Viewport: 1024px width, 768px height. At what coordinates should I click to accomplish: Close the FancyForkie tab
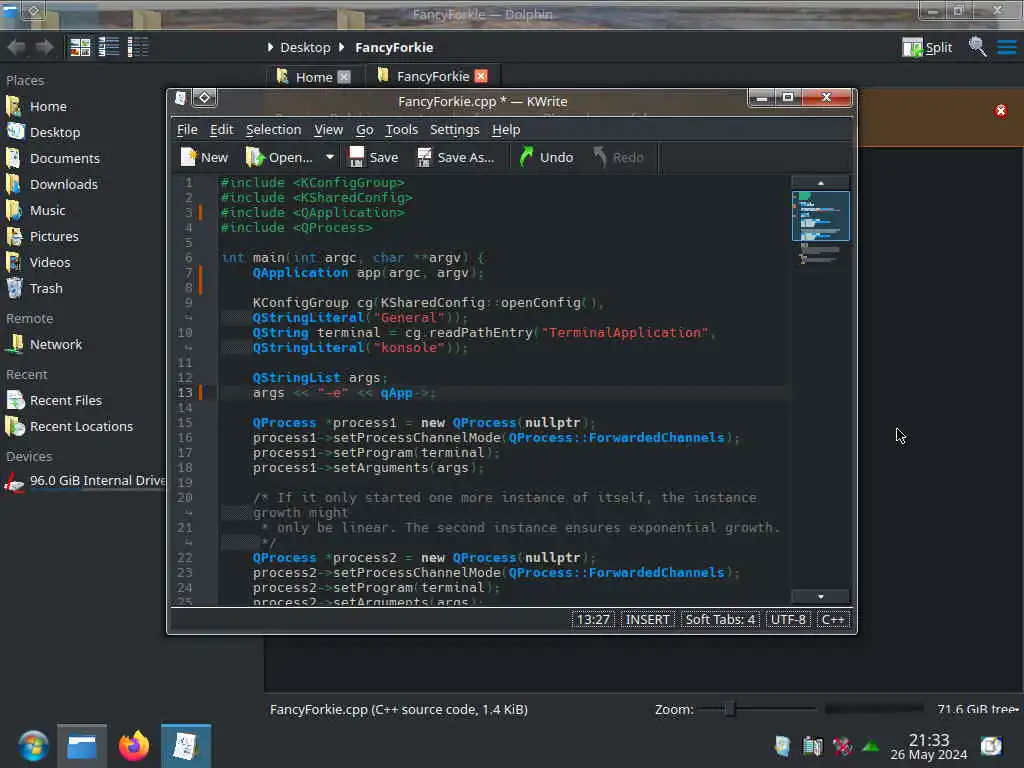481,76
